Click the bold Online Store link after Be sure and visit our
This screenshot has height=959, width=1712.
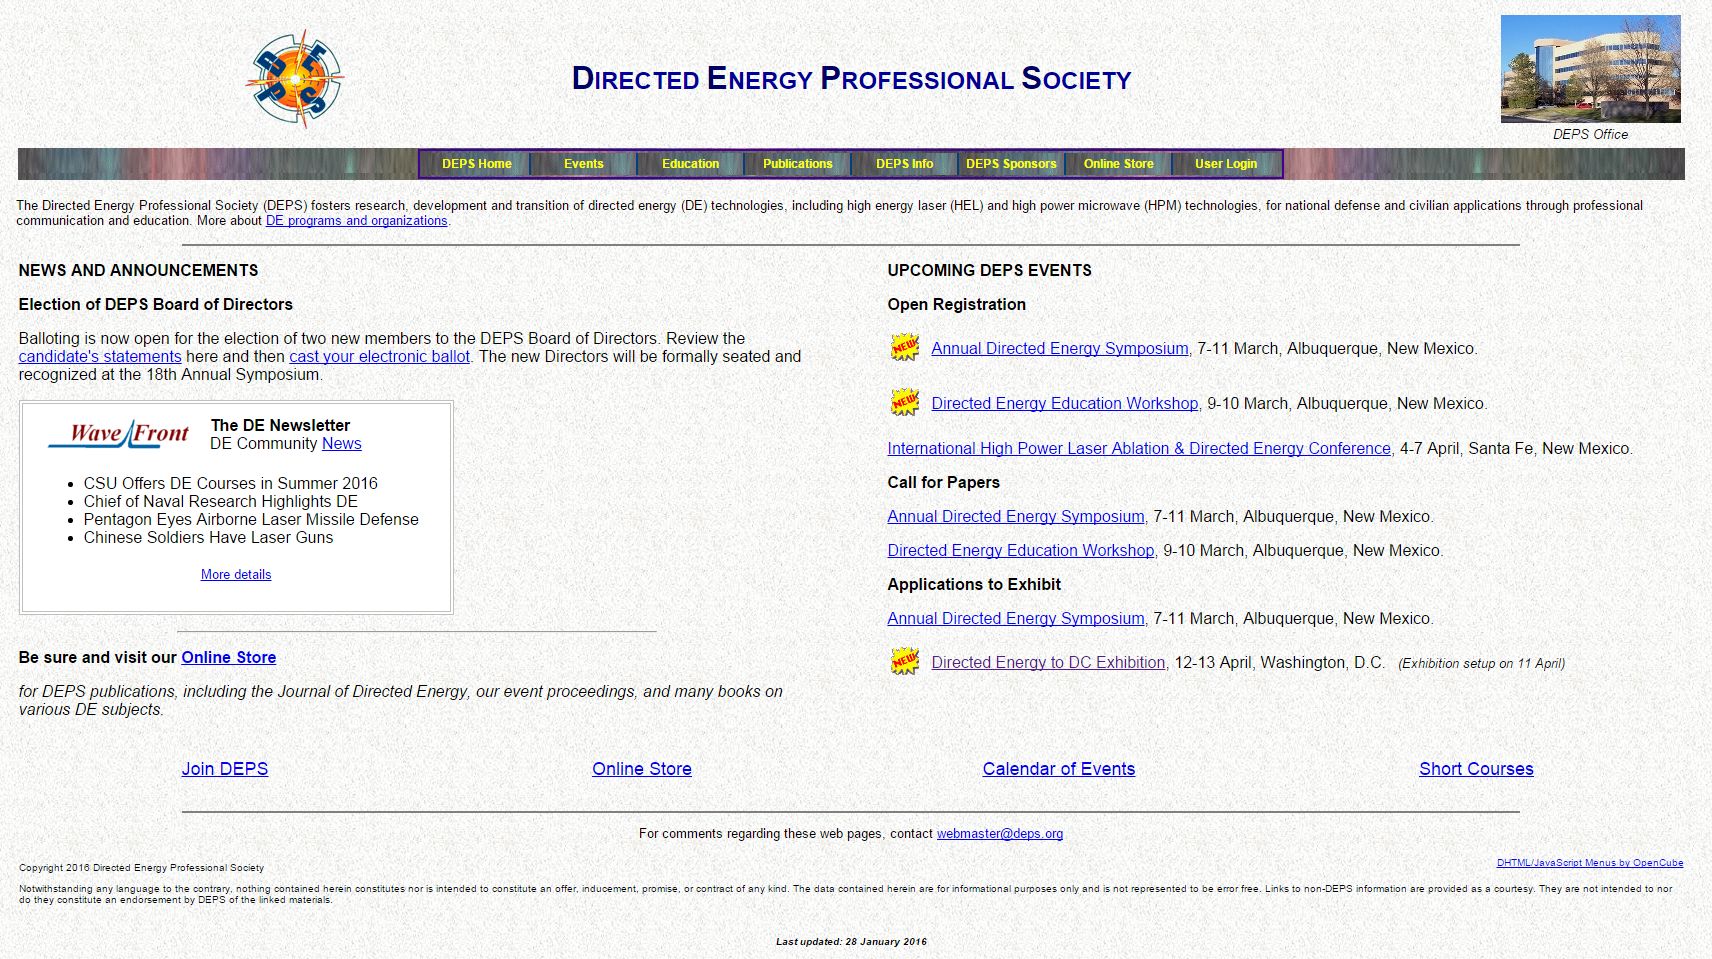229,658
